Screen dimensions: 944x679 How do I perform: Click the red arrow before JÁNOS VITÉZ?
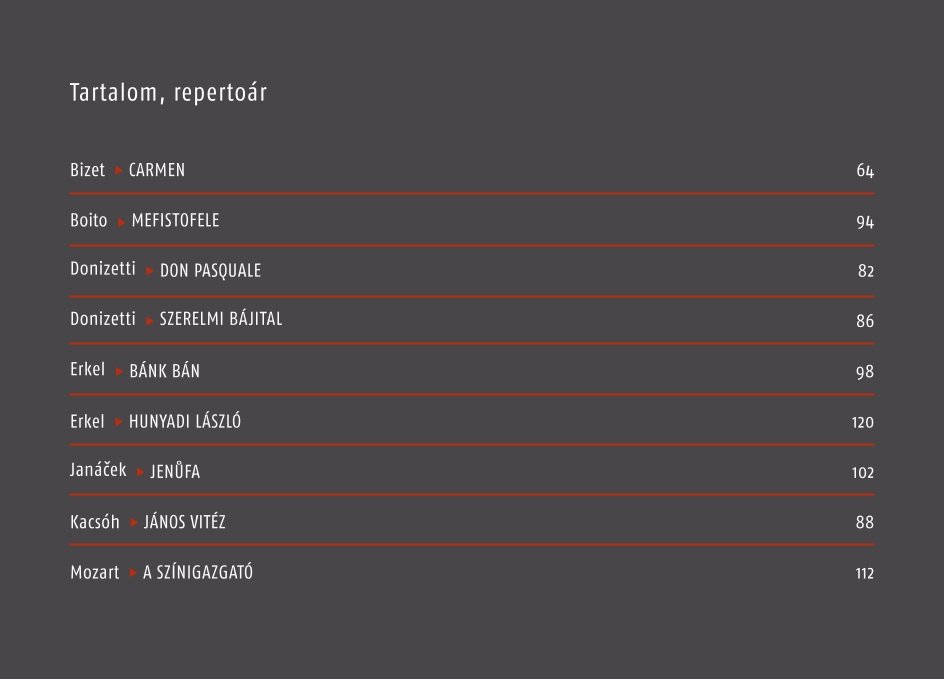tap(134, 522)
